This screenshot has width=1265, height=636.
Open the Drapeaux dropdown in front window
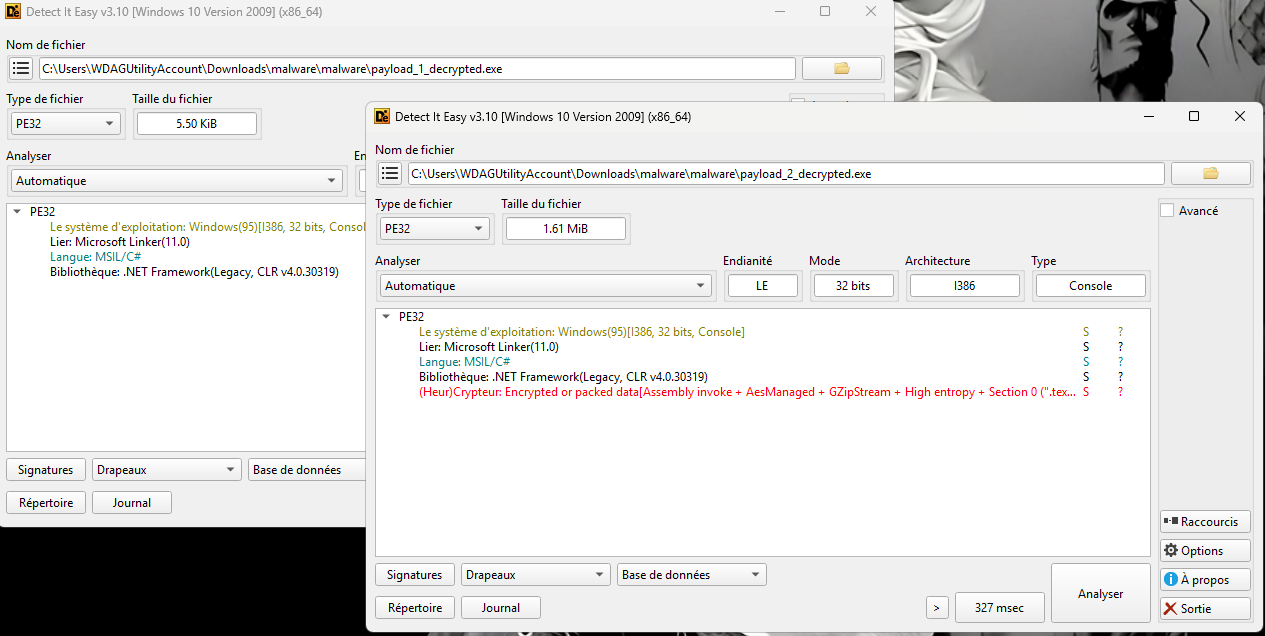point(535,575)
